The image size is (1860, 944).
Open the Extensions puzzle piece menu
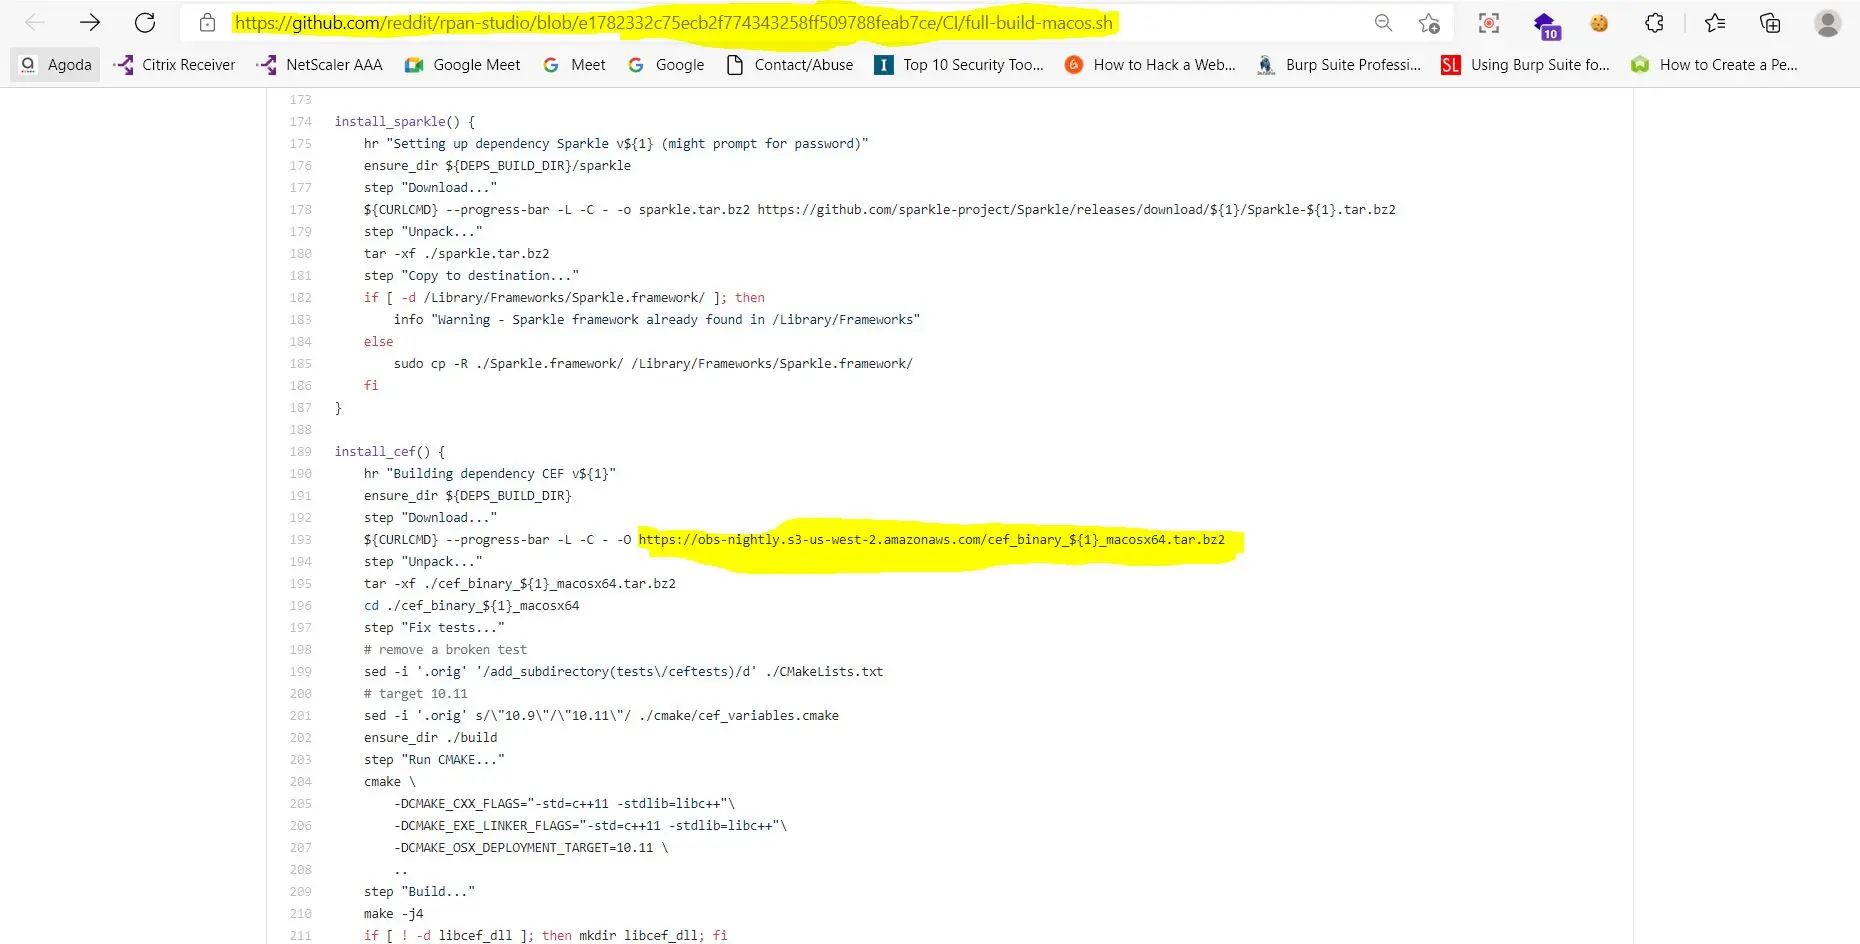point(1654,23)
